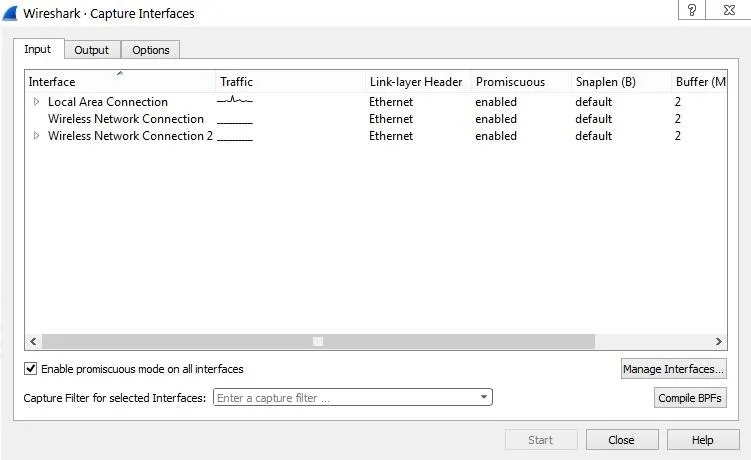Click the Promiscuous column header
The width and height of the screenshot is (751, 460).
tap(521, 81)
